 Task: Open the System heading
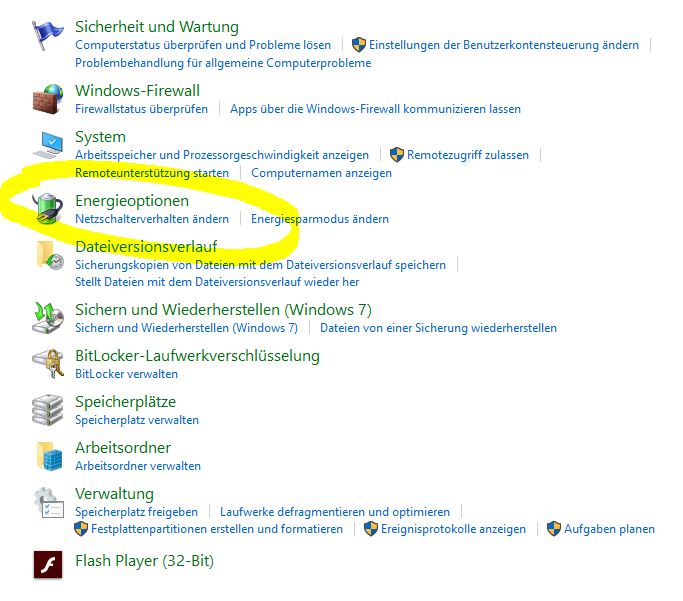click(x=100, y=137)
